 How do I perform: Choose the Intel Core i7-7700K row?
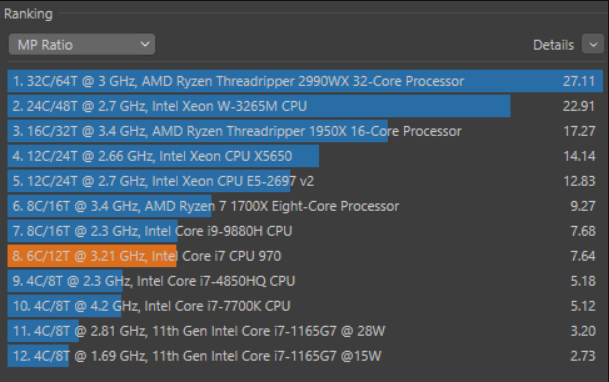[x=305, y=306]
